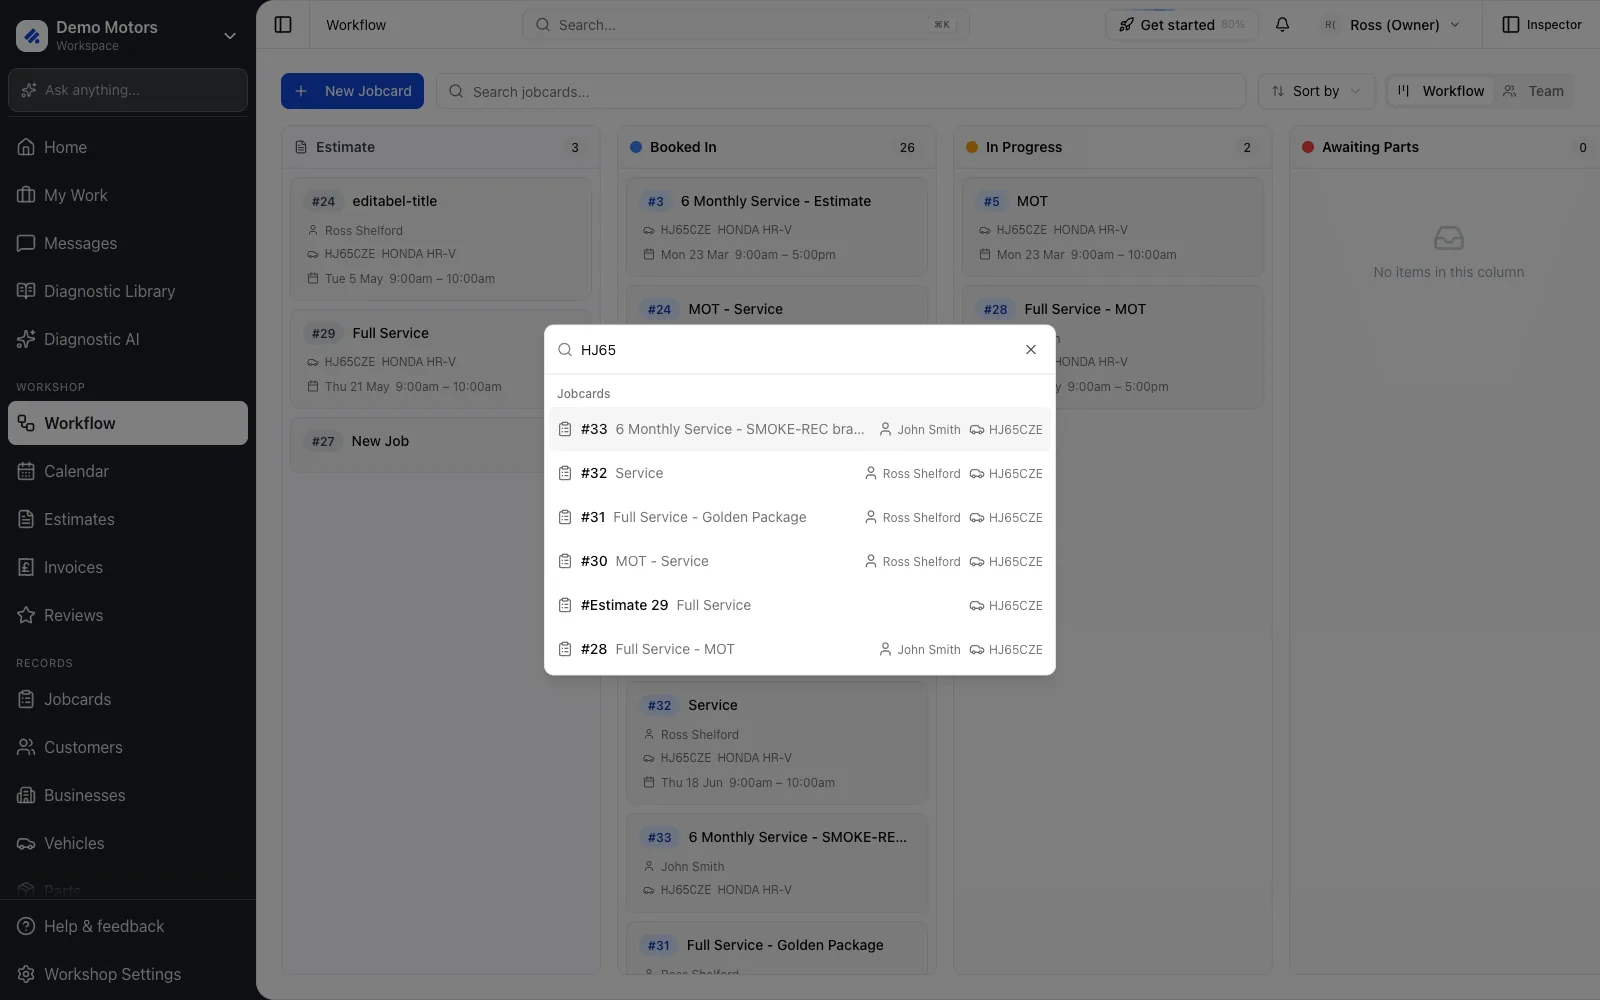Open the Invoices section
Screen dimensions: 1600x1000
(128, 567)
